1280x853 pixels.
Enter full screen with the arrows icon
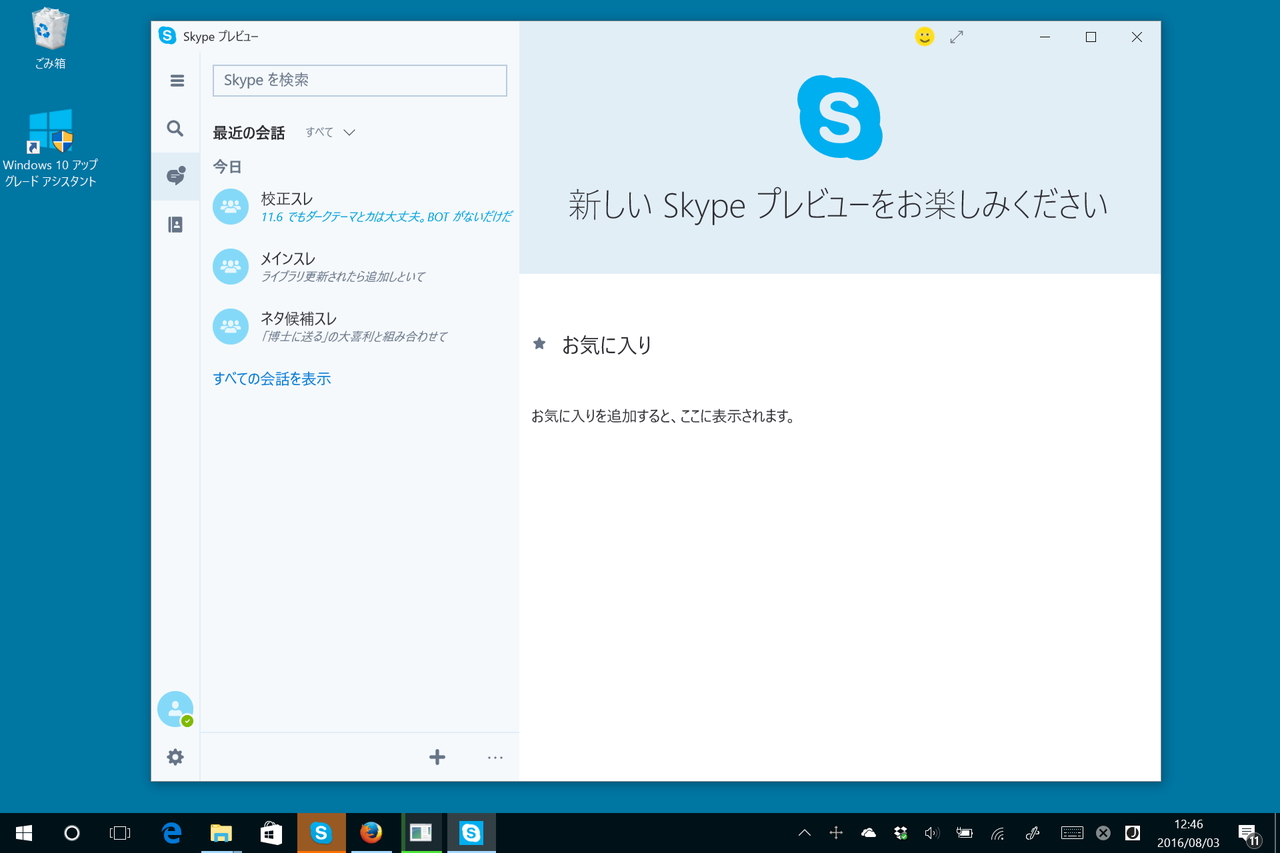pyautogui.click(x=956, y=36)
